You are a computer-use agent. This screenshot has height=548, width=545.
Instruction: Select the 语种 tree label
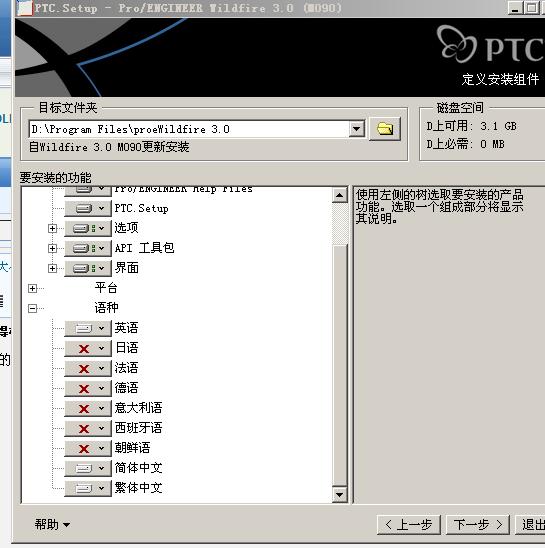106,308
